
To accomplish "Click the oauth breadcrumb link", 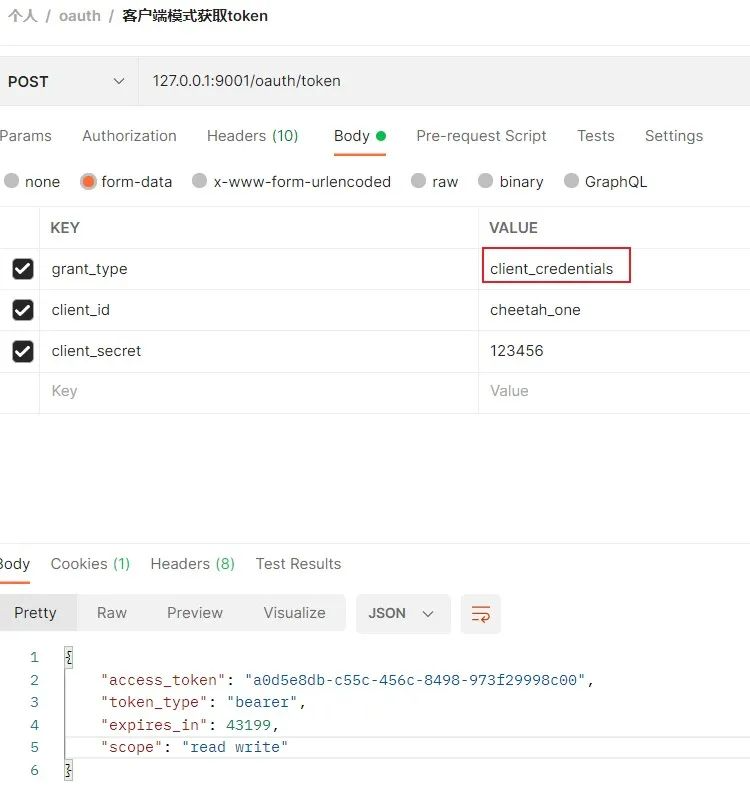I will pos(80,16).
